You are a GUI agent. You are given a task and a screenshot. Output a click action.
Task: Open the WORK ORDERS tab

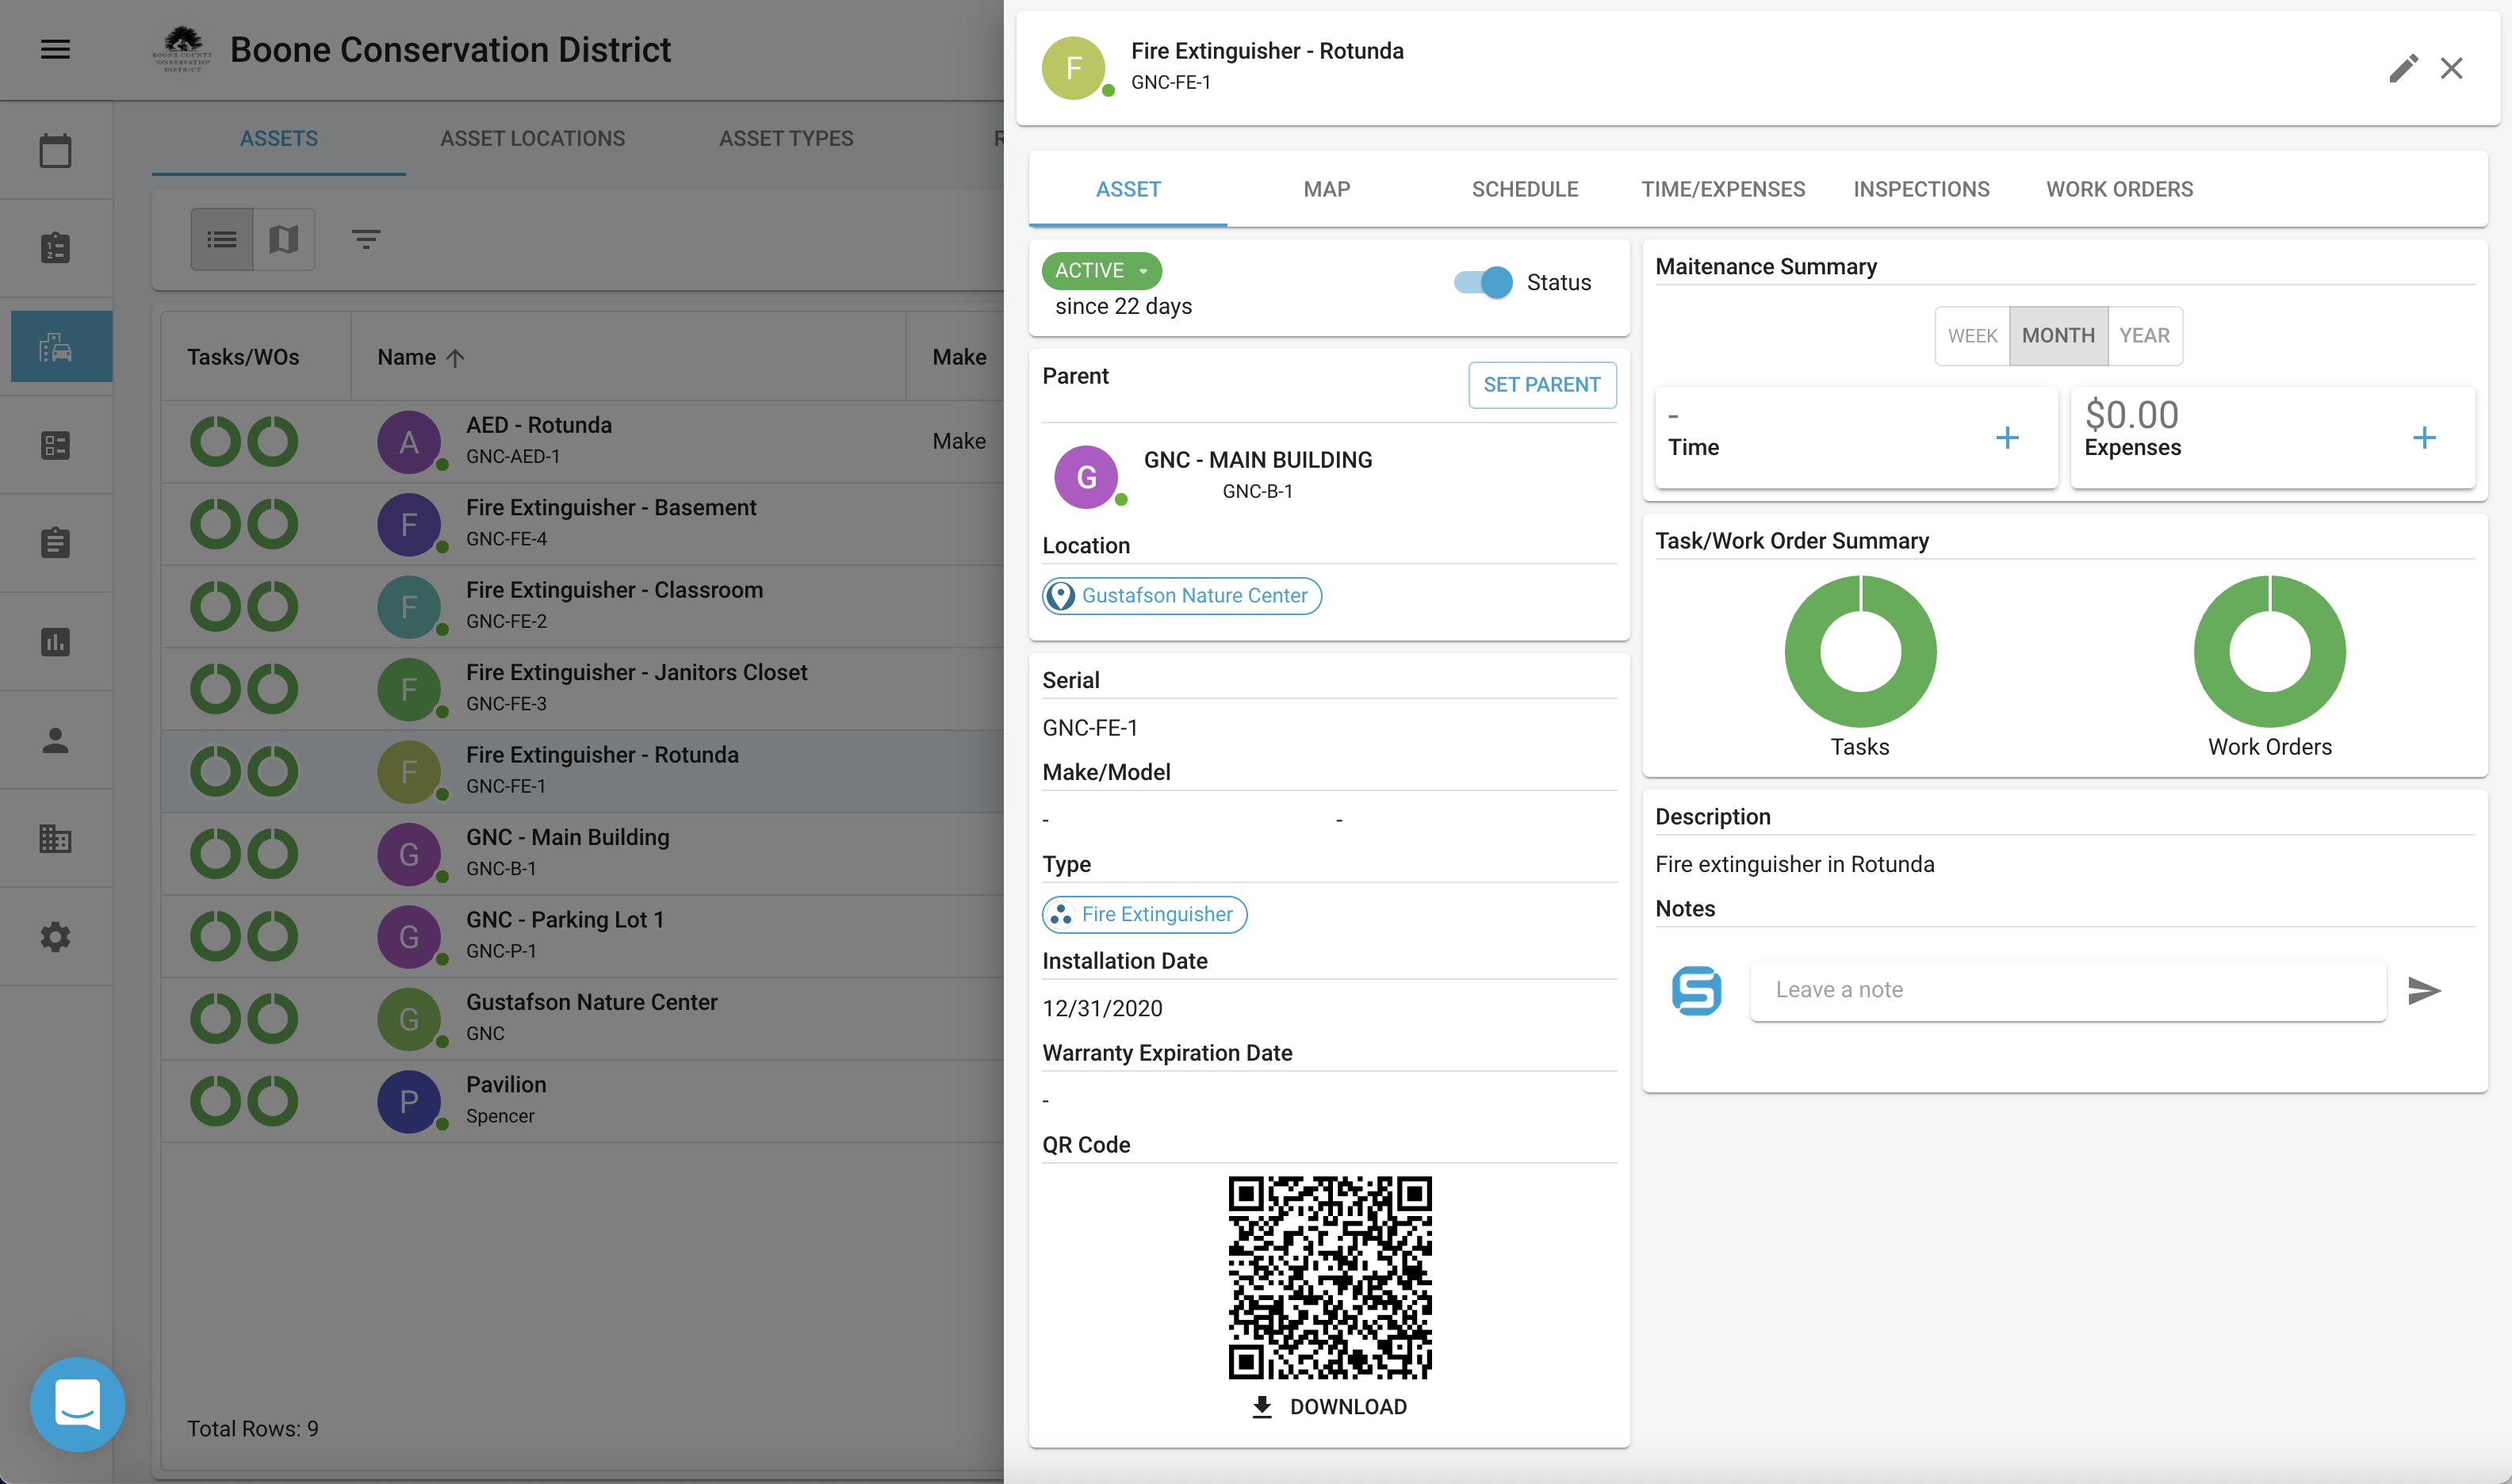[x=2119, y=189]
